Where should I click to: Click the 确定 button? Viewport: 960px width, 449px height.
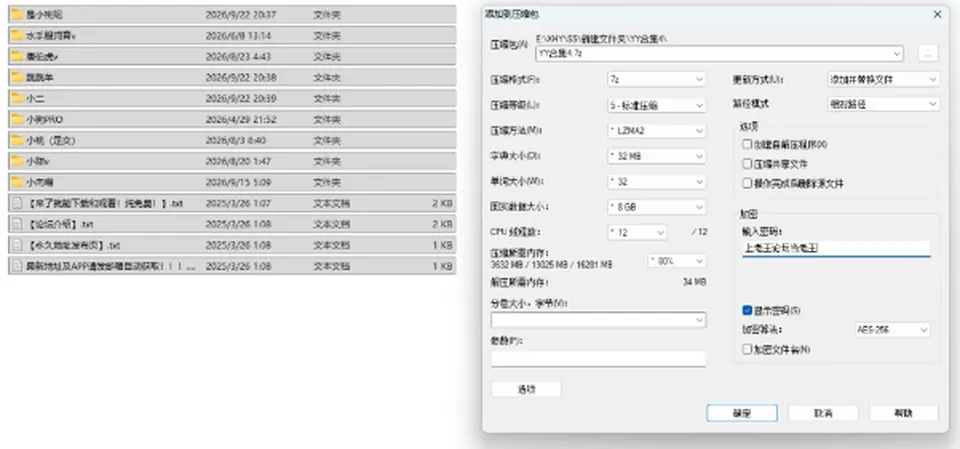coord(741,413)
